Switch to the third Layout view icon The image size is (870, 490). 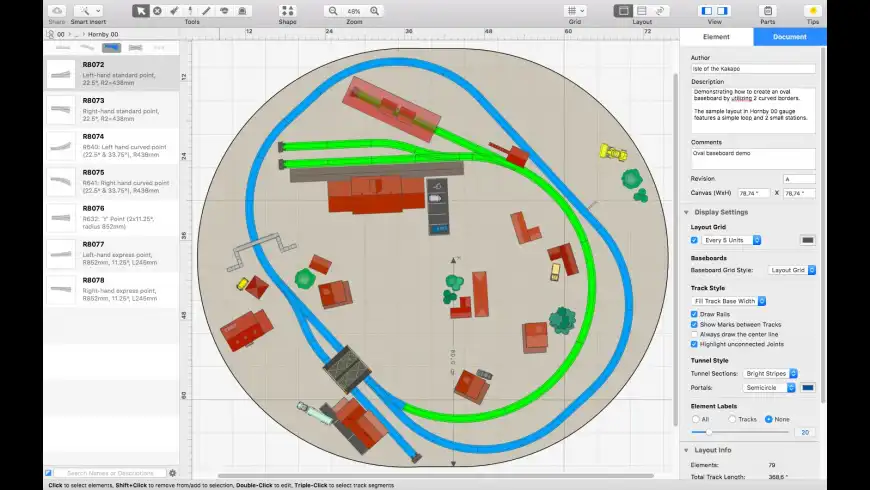[x=660, y=11]
